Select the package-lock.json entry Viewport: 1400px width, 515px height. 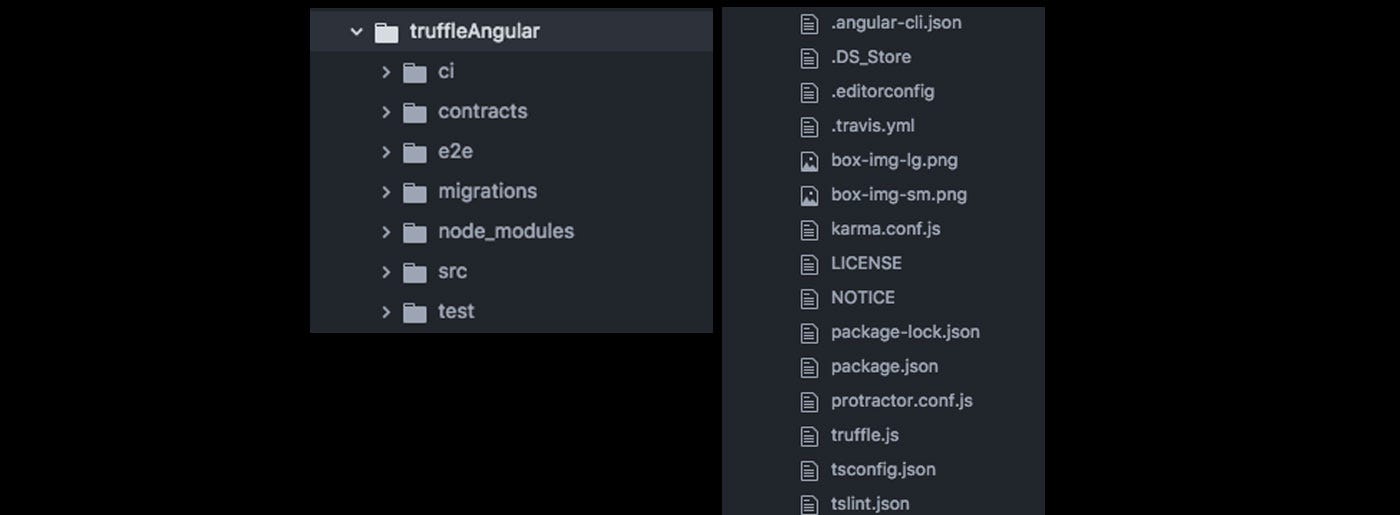click(x=905, y=332)
